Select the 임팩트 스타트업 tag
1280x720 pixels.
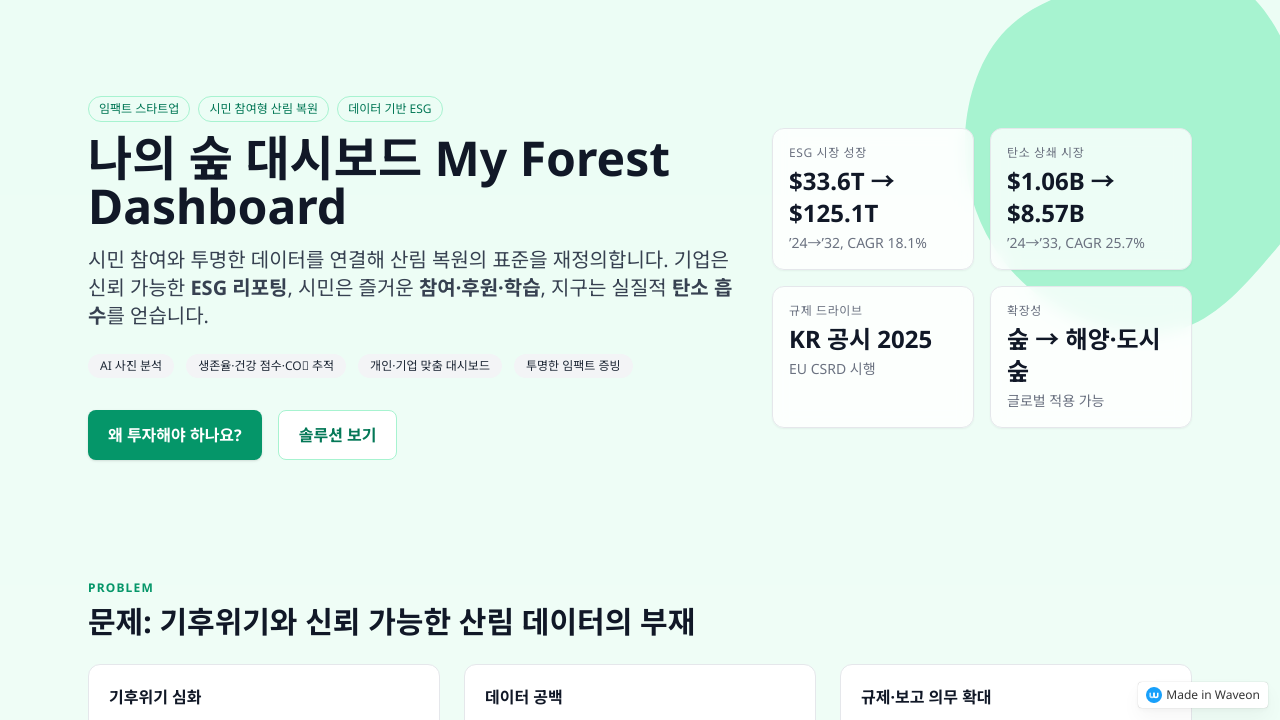pyautogui.click(x=139, y=109)
